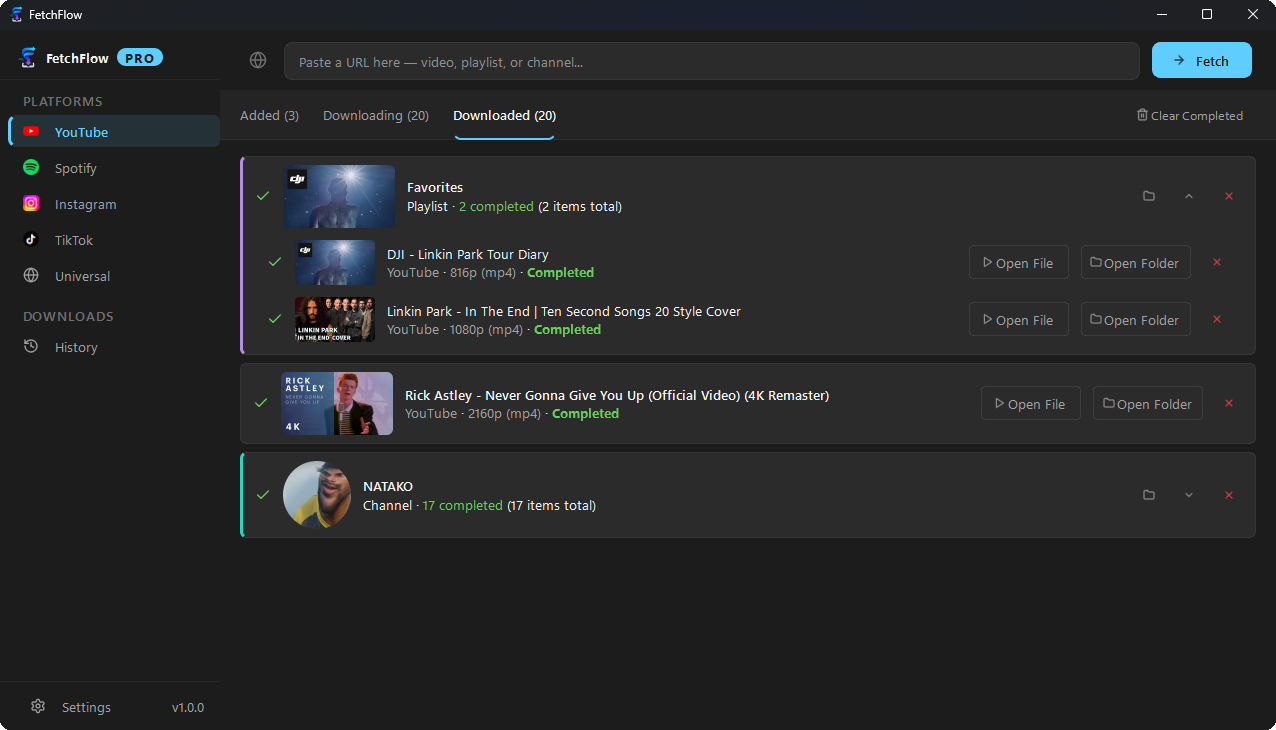The image size is (1276, 730).
Task: Select the Spotify platform icon
Action: click(31, 168)
